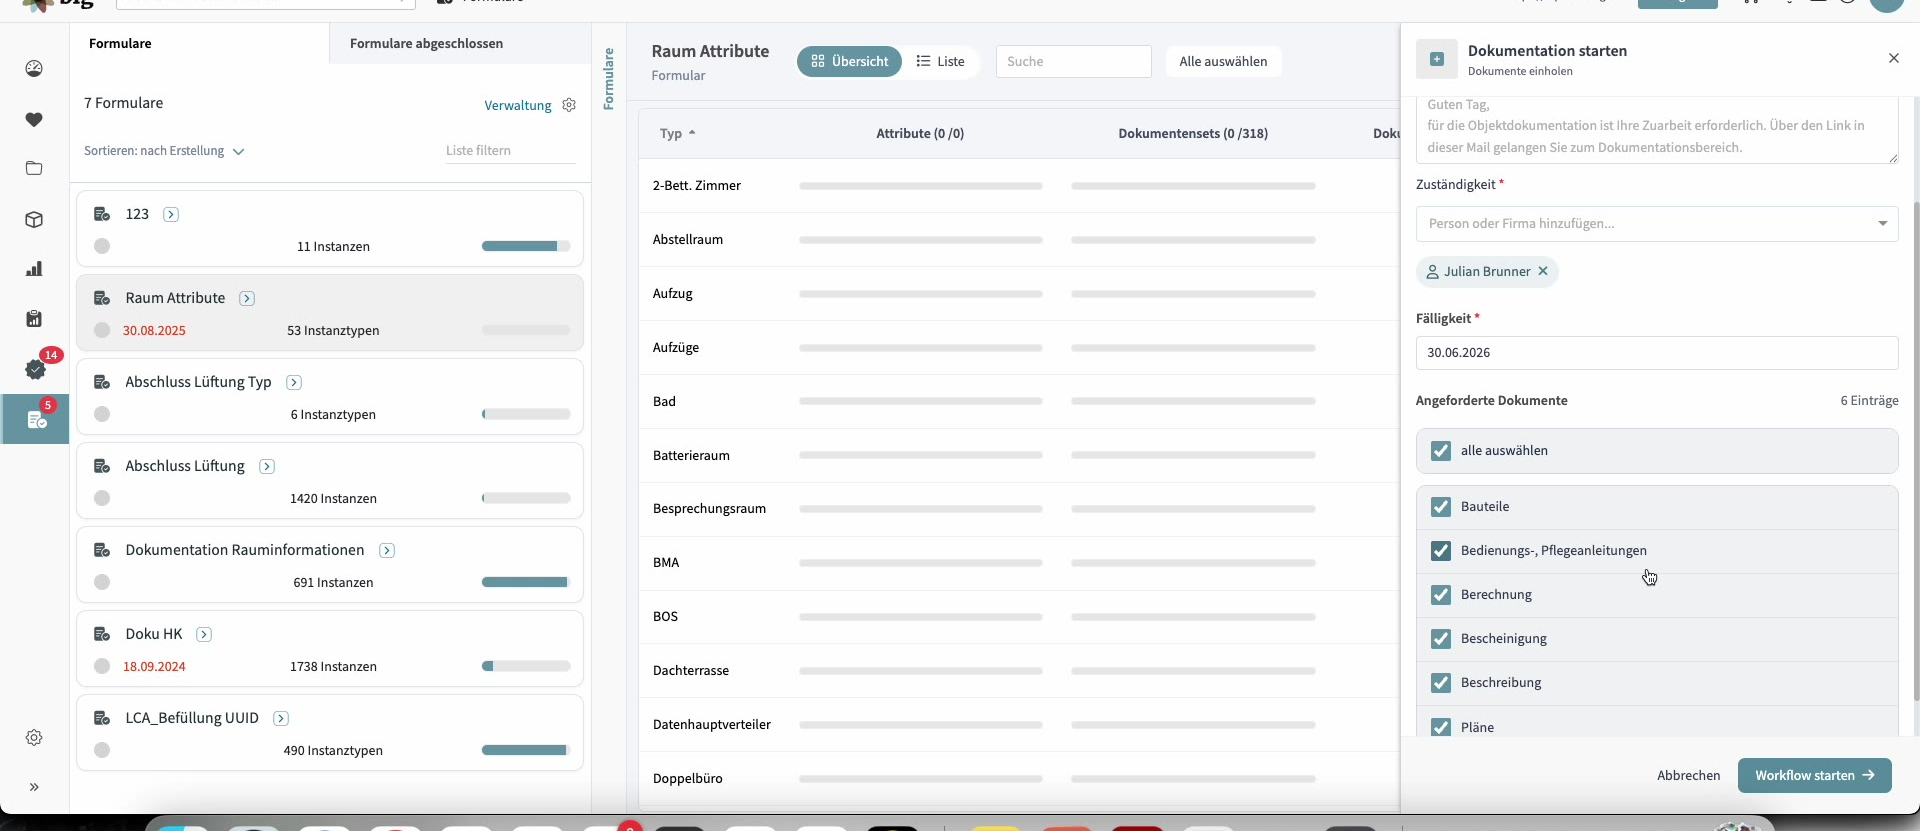Remove Julian Brunner from Zuständigkeit
The height and width of the screenshot is (831, 1920).
tap(1543, 271)
